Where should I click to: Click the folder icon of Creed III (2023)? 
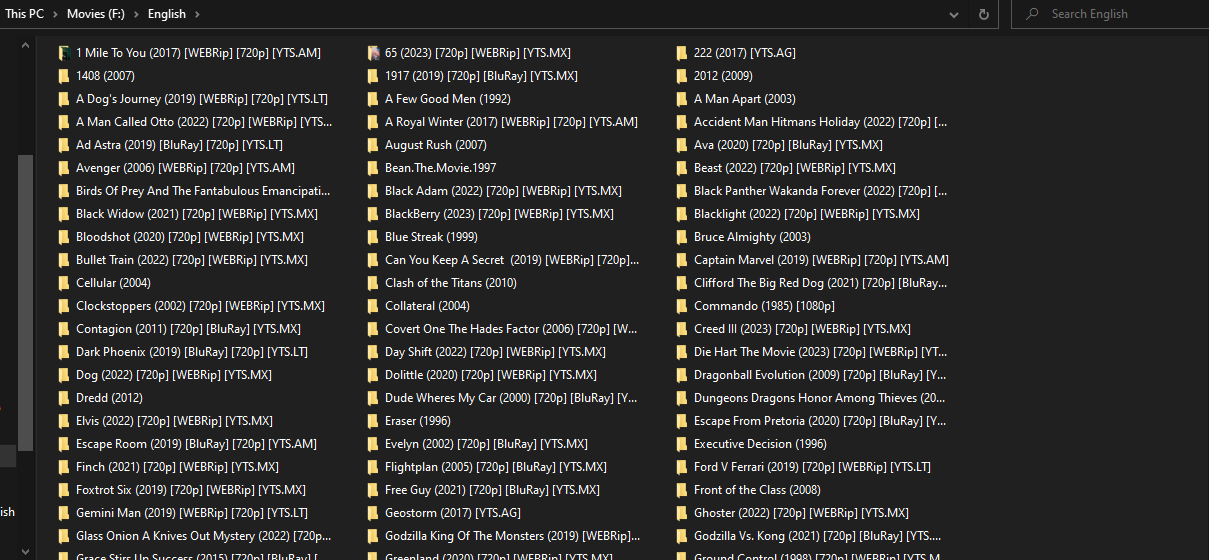(x=682, y=329)
